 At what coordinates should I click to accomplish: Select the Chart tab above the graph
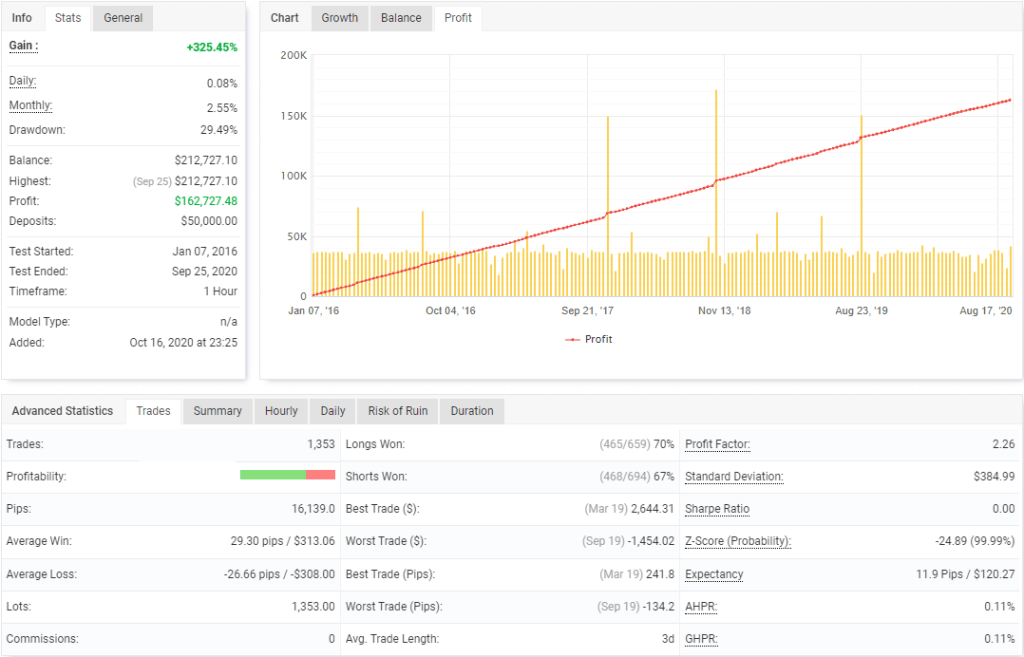(285, 18)
